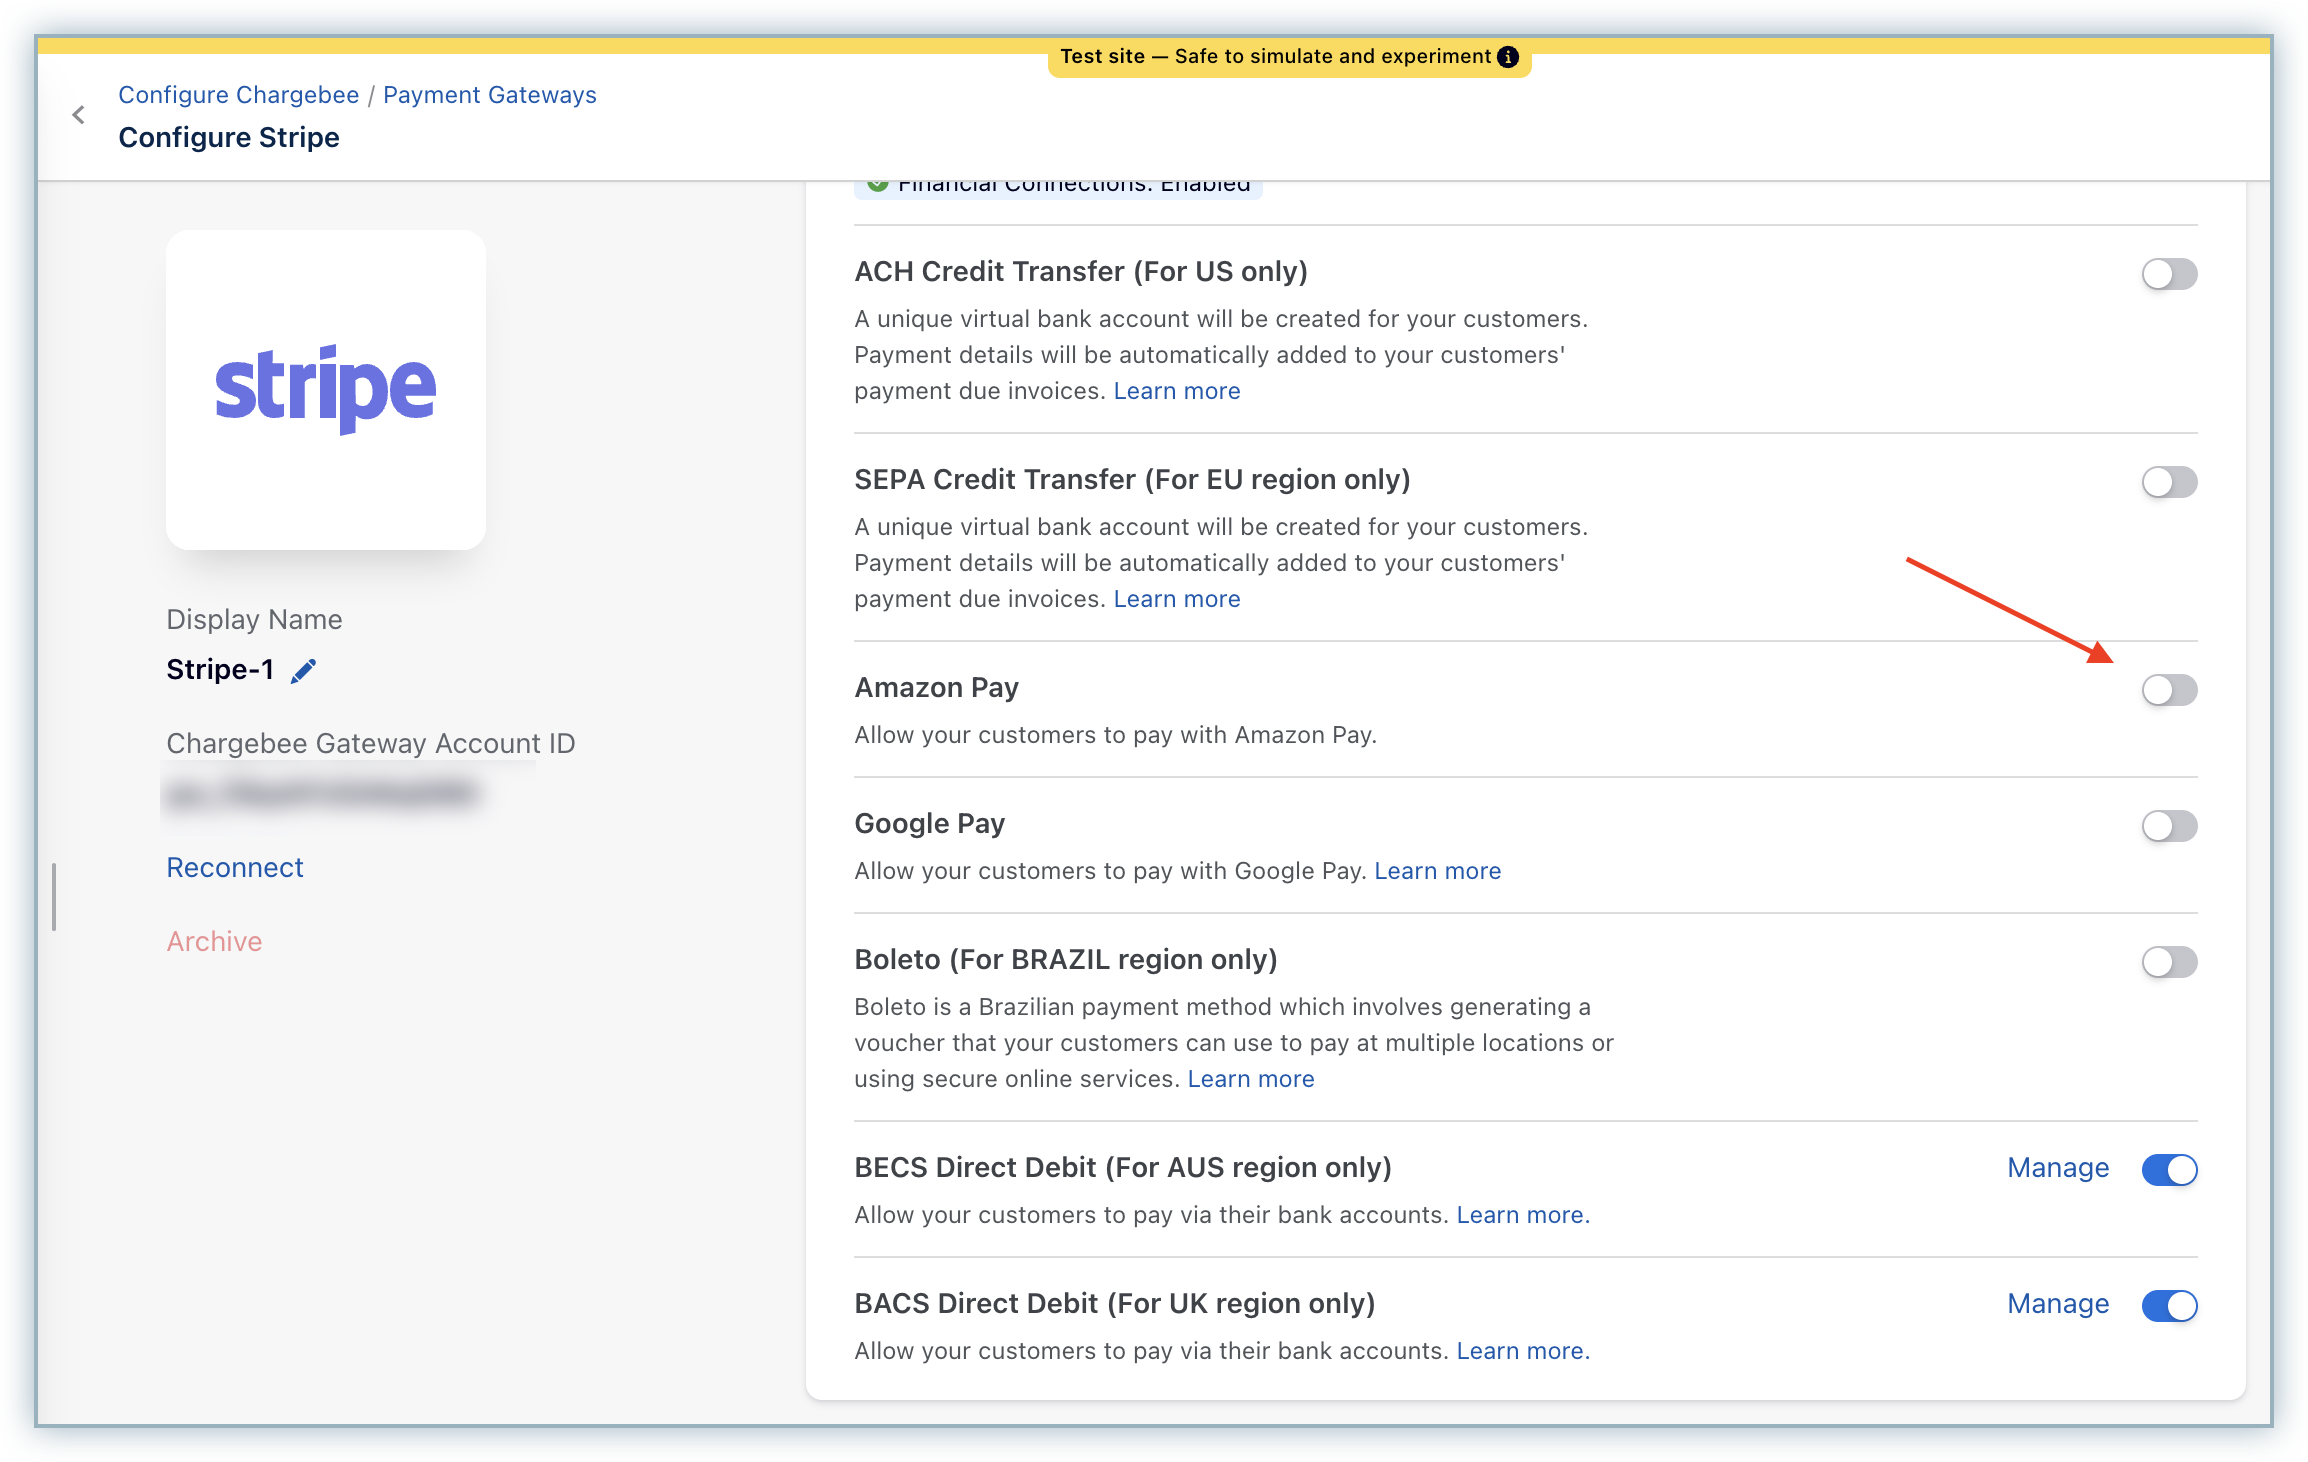The image size is (2308, 1462).
Task: Click the back arrow chevron
Action: click(x=79, y=115)
